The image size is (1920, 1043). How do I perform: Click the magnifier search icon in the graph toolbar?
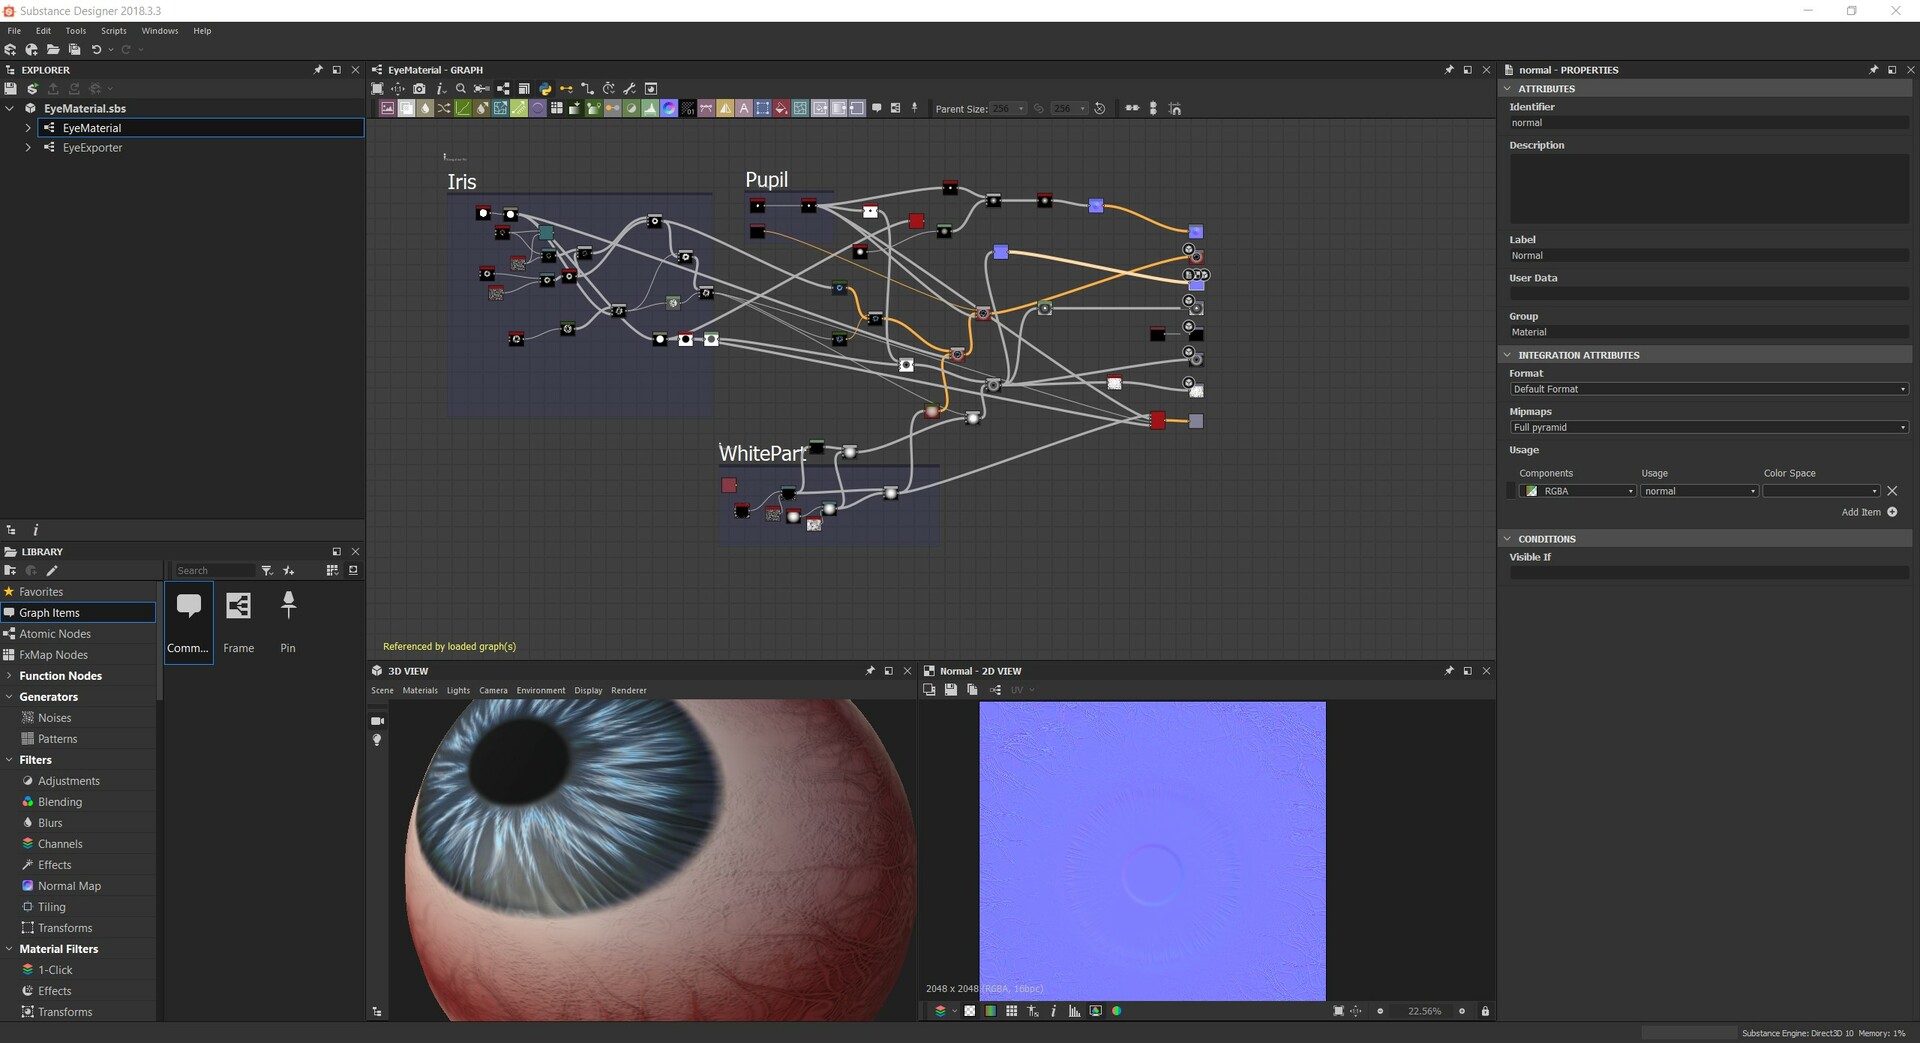point(461,89)
